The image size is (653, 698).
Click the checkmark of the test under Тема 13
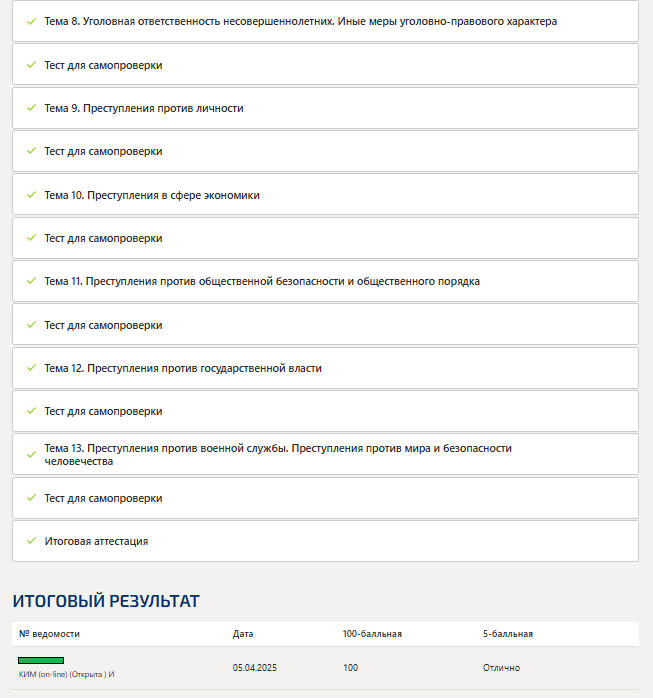pyautogui.click(x=31, y=498)
